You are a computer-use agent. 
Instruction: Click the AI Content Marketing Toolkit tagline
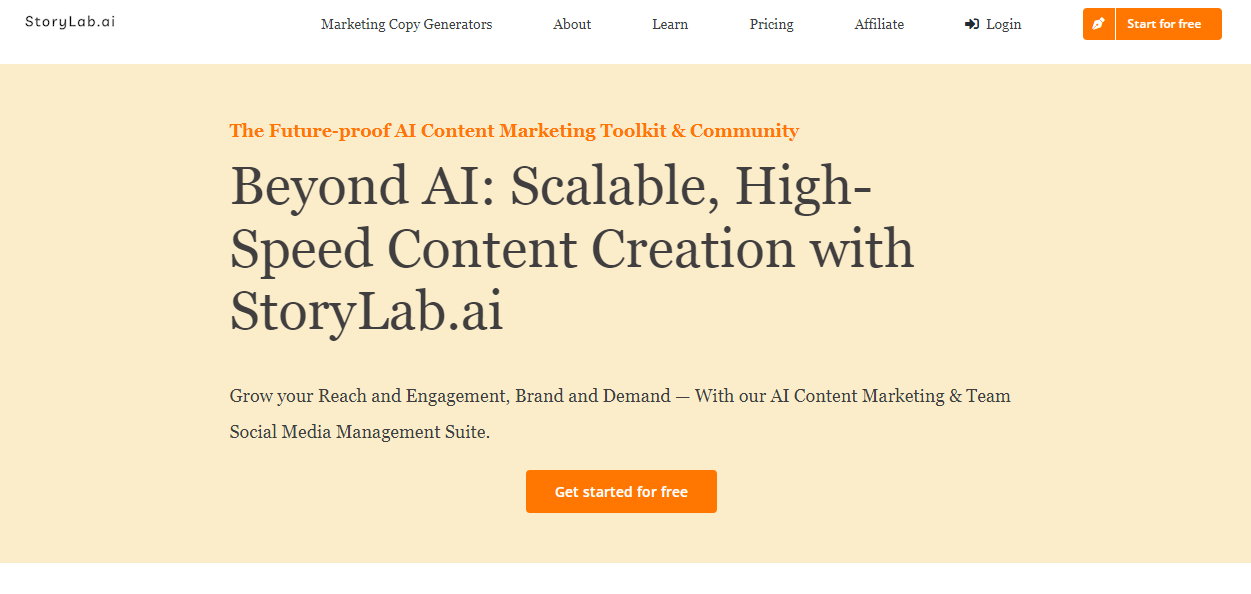click(x=513, y=130)
